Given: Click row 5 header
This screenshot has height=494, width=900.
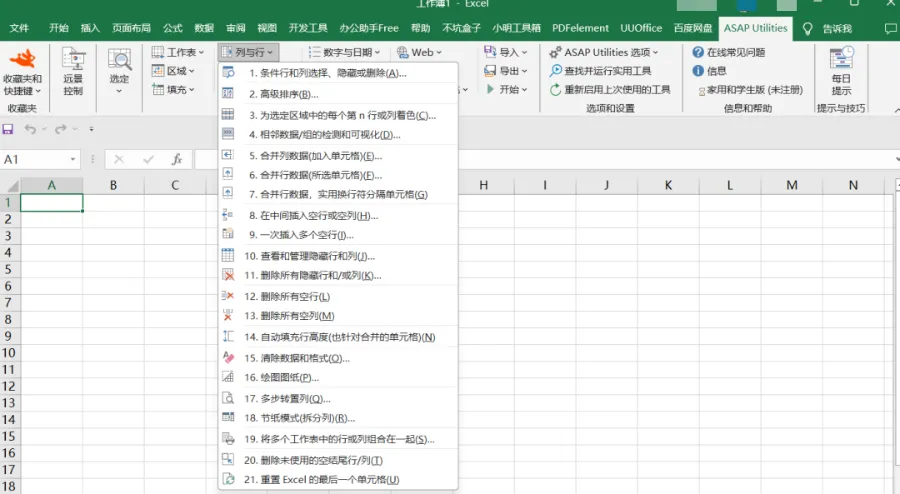Looking at the screenshot, I should pyautogui.click(x=9, y=270).
